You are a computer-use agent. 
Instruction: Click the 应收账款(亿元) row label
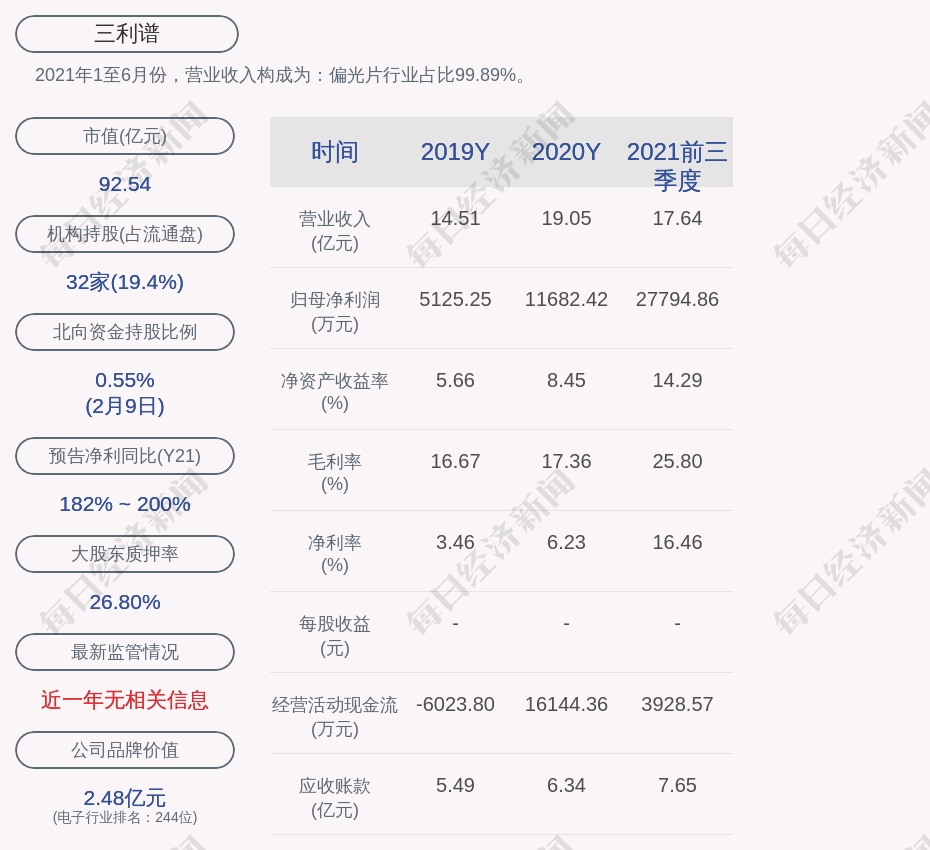coord(335,798)
